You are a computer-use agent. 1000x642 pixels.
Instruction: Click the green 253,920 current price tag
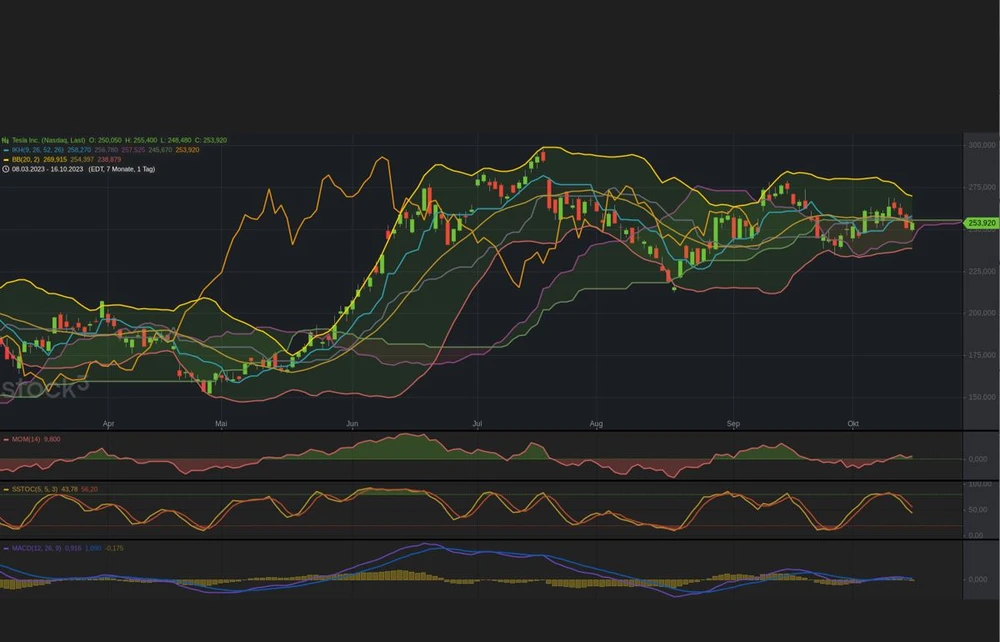pyautogui.click(x=979, y=223)
